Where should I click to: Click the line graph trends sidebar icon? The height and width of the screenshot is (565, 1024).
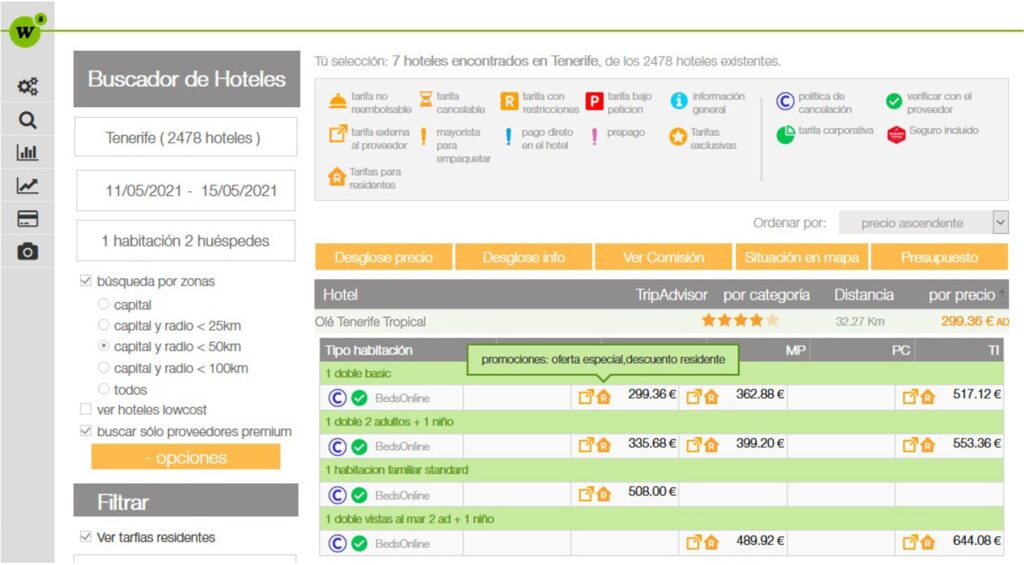pos(28,185)
